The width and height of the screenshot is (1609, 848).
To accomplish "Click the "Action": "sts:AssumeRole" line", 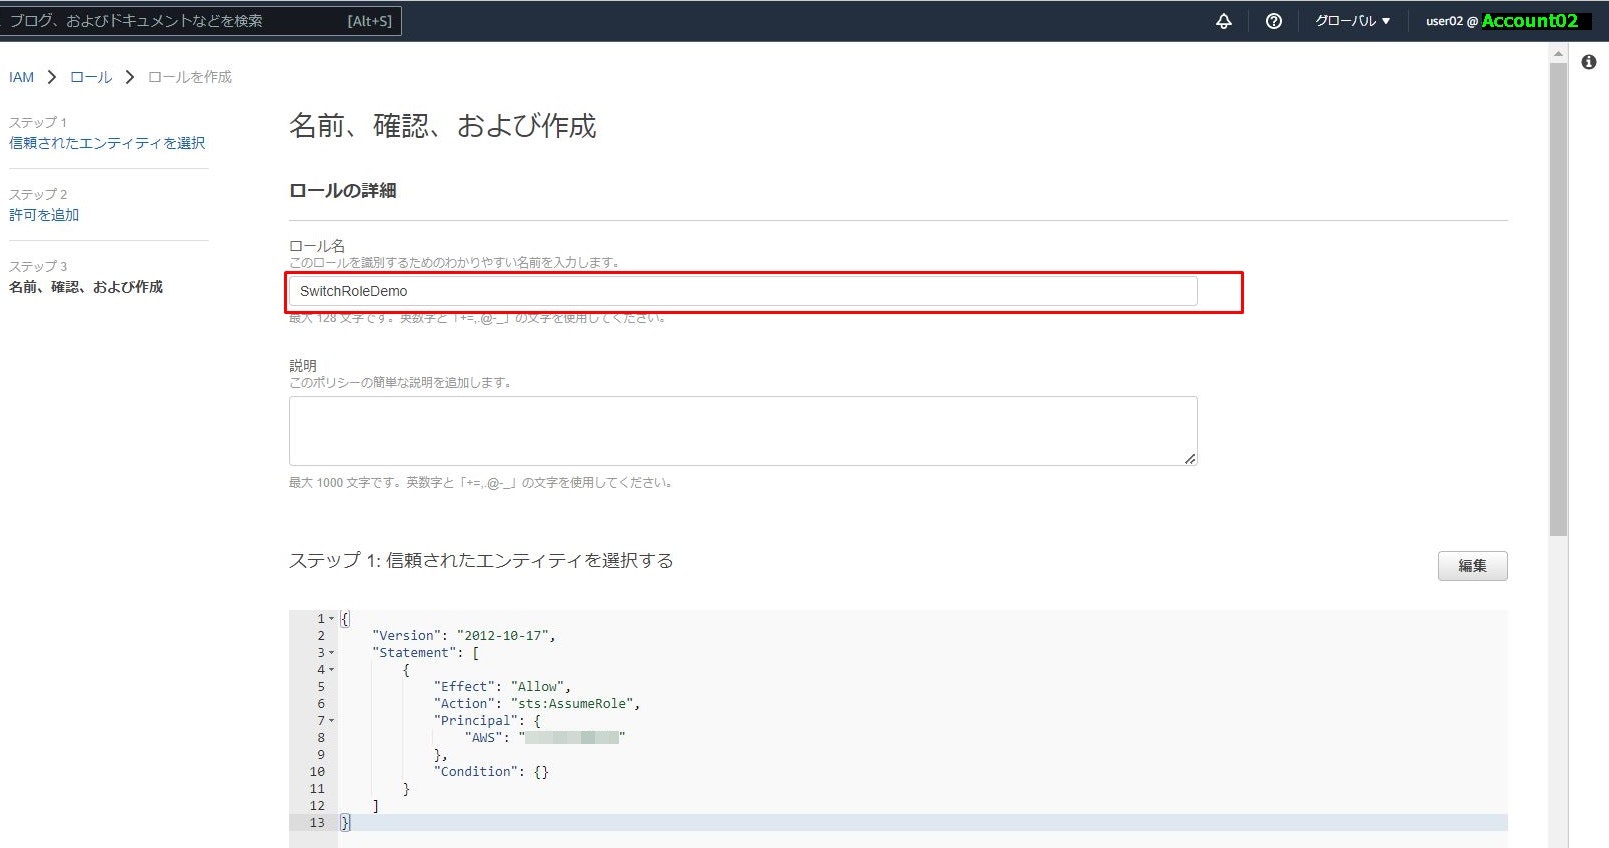I will (537, 704).
